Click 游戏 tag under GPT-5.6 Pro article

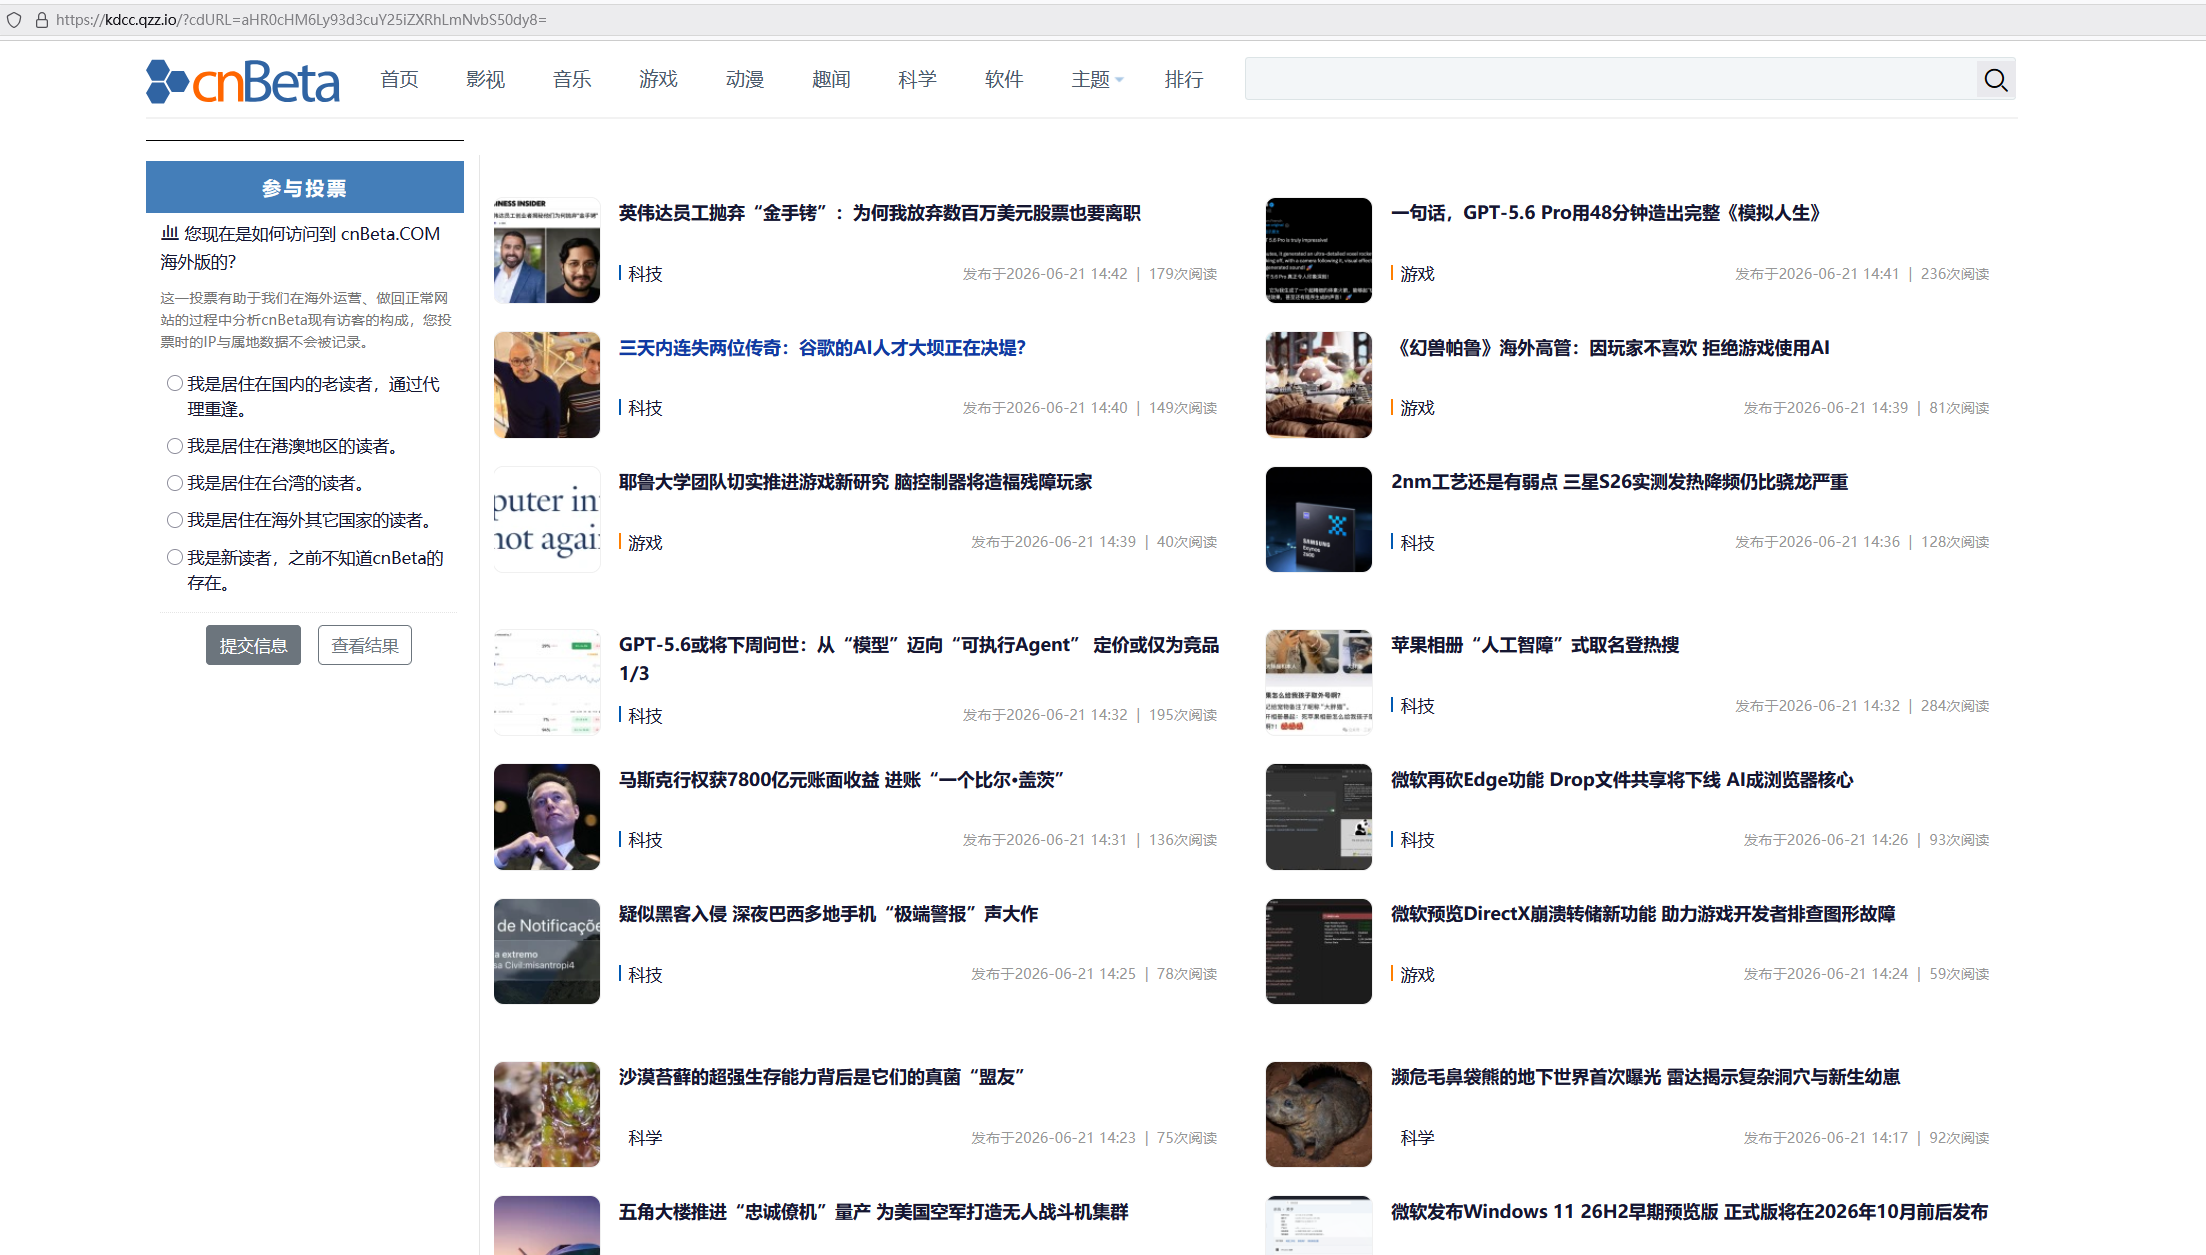point(1417,274)
